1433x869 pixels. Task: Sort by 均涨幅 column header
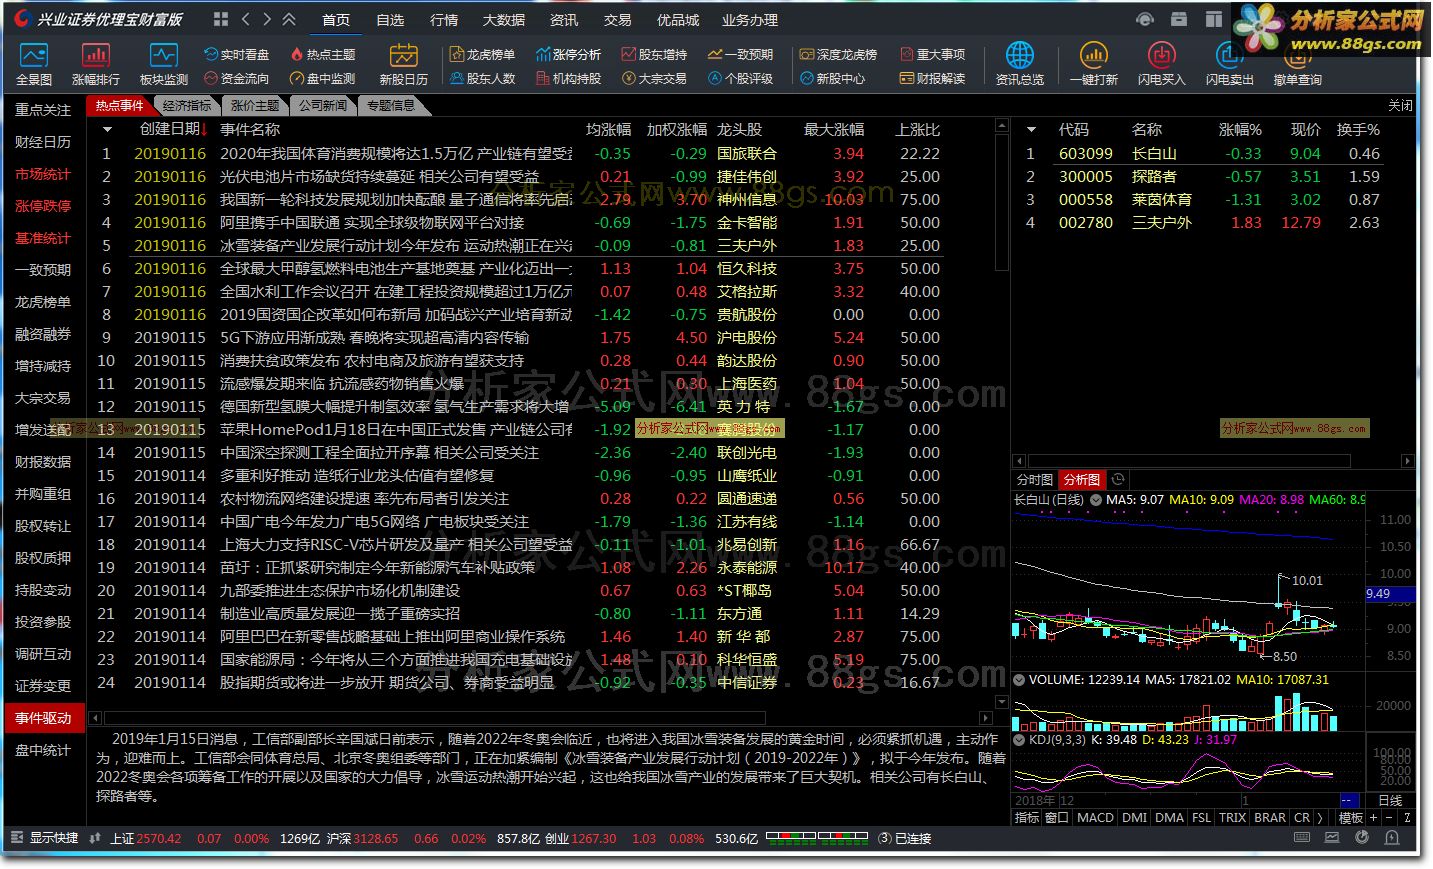click(608, 130)
